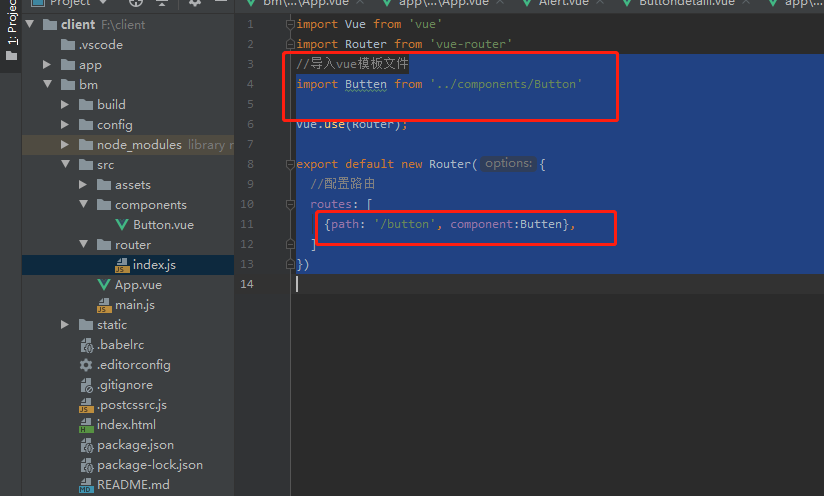Click the App.vue Vue icon in tree
824x496 pixels.
click(104, 285)
